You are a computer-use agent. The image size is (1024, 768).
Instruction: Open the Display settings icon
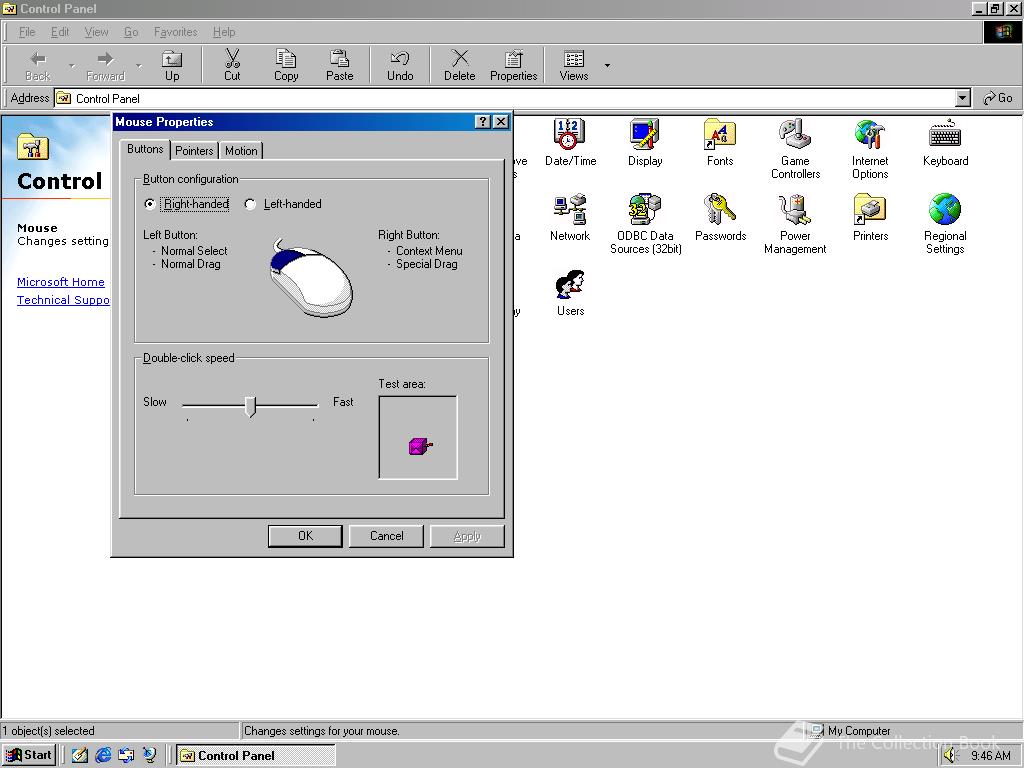[x=645, y=142]
